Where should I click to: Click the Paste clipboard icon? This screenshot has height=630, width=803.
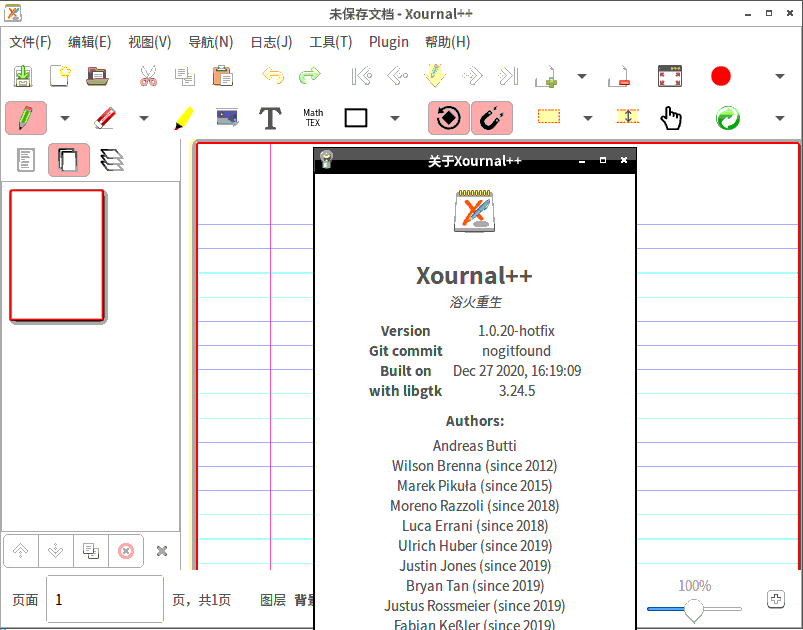pyautogui.click(x=223, y=76)
